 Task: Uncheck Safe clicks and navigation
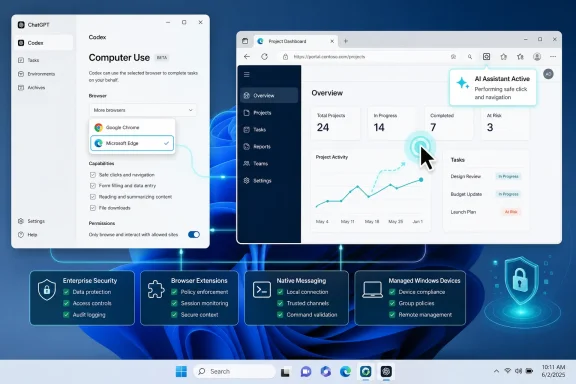(x=93, y=175)
